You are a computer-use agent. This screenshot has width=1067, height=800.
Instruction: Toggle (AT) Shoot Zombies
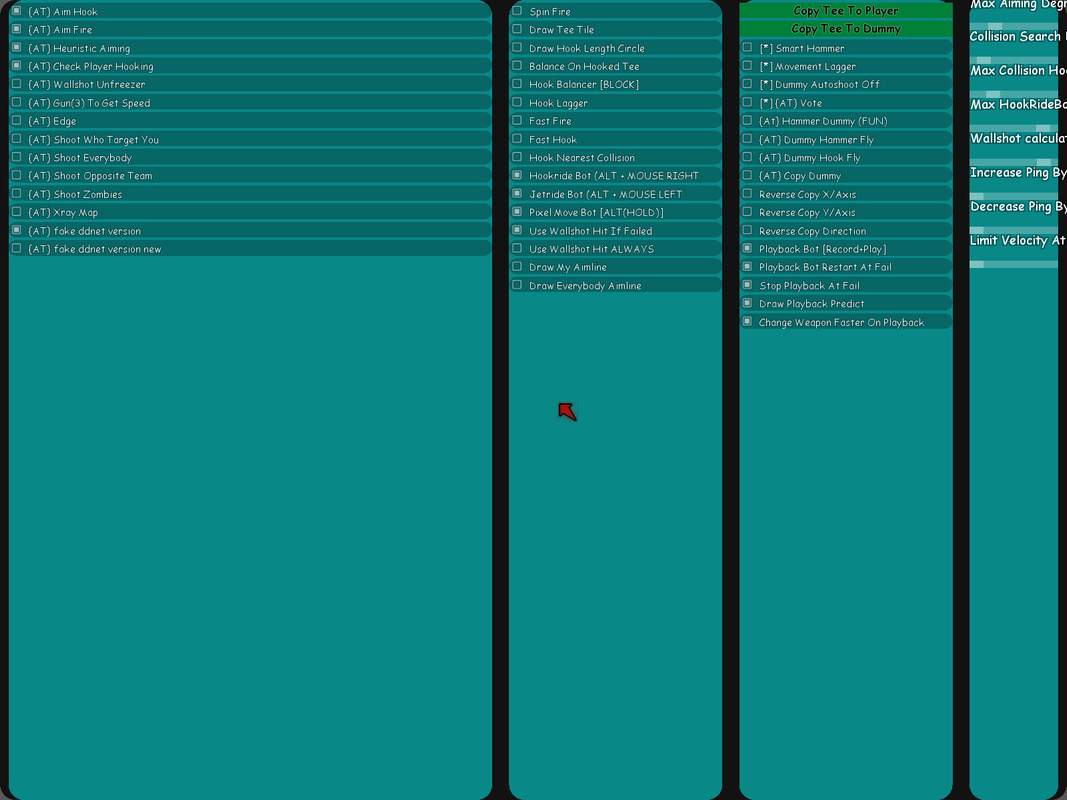(x=16, y=193)
